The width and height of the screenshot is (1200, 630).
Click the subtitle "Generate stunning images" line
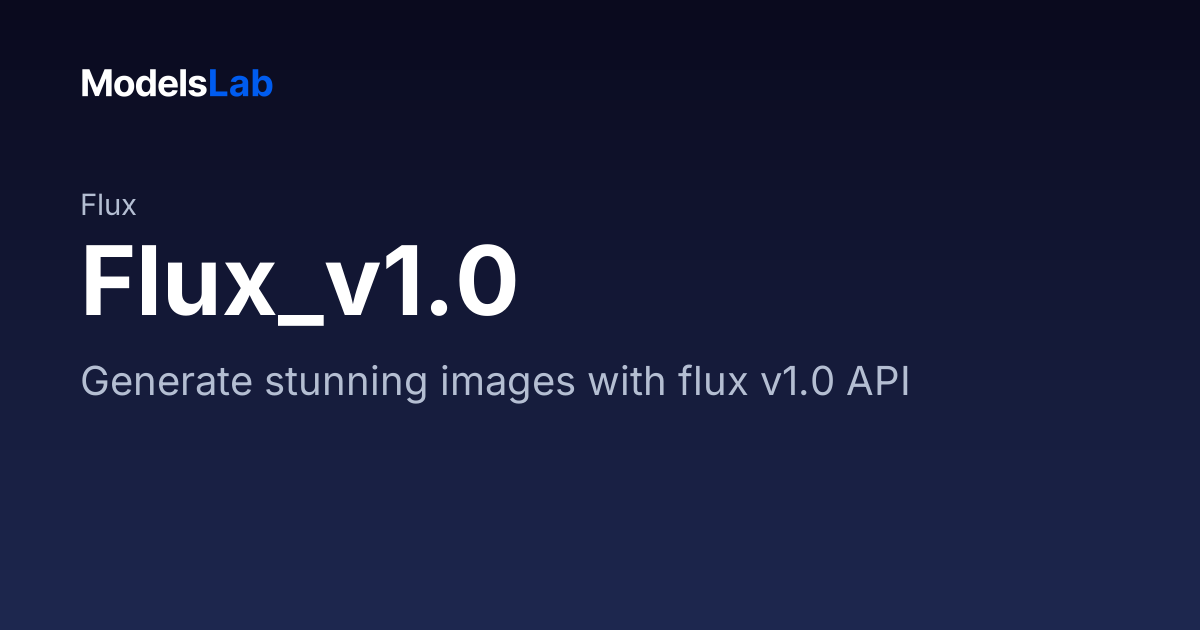coord(495,382)
